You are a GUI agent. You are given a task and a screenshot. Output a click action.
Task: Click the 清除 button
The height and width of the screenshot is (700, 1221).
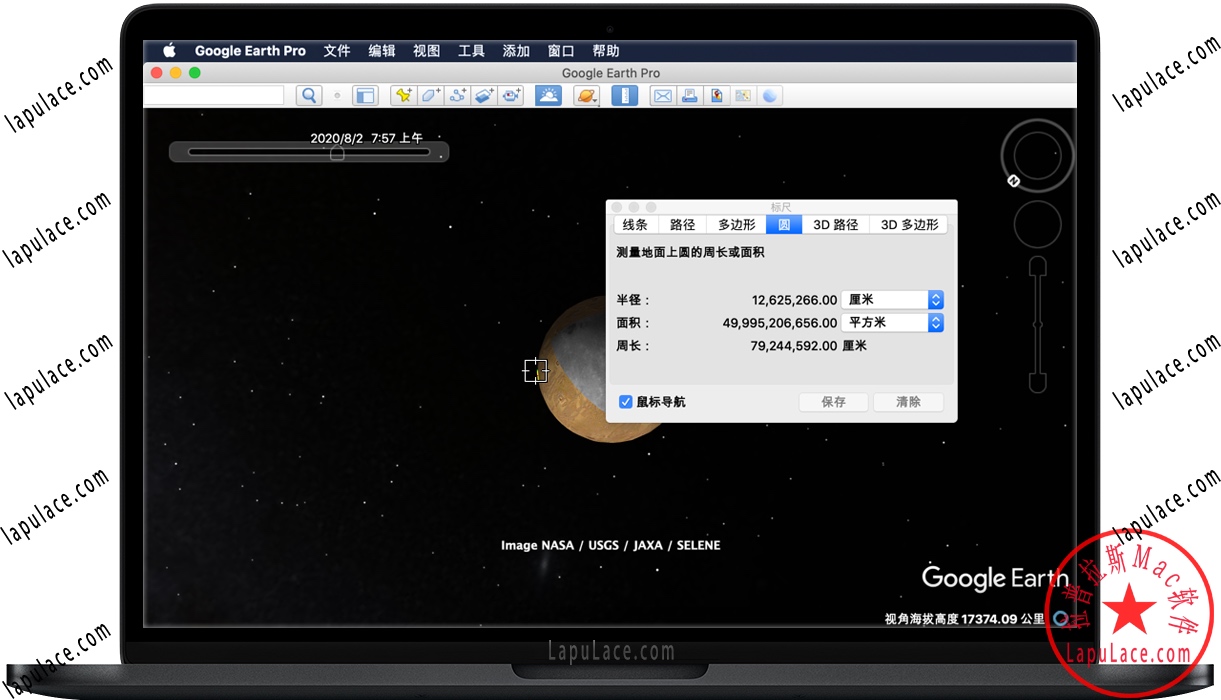coord(908,402)
